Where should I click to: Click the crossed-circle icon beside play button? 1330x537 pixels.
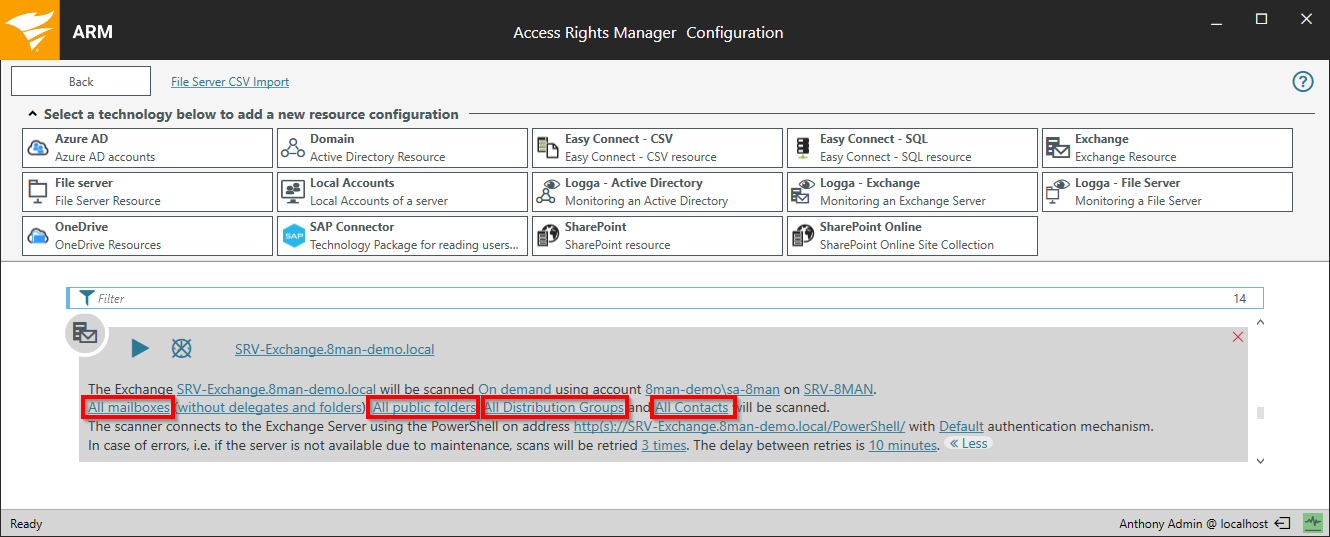point(181,348)
